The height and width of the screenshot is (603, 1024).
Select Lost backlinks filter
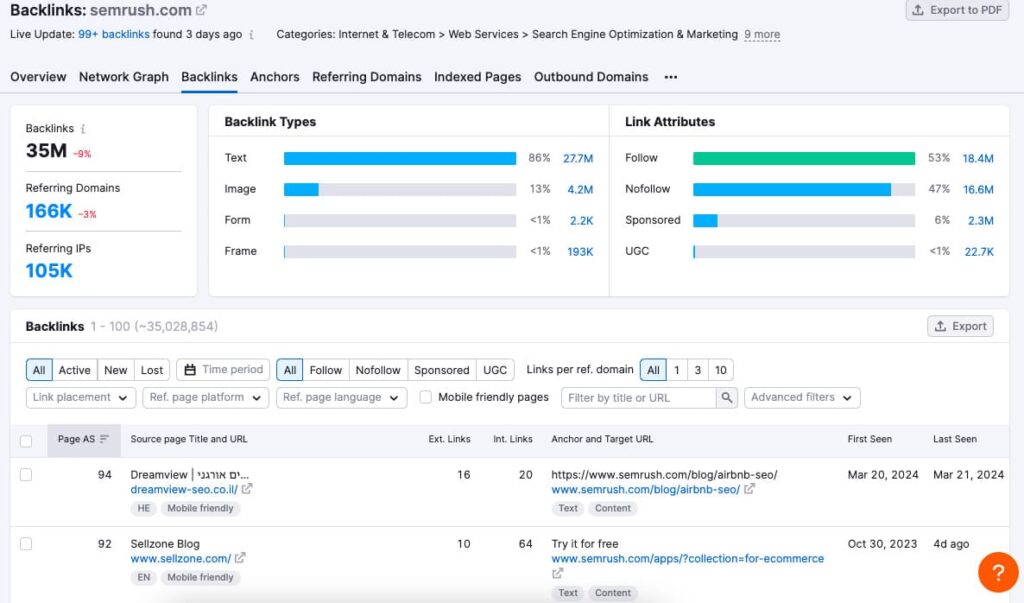coord(152,370)
